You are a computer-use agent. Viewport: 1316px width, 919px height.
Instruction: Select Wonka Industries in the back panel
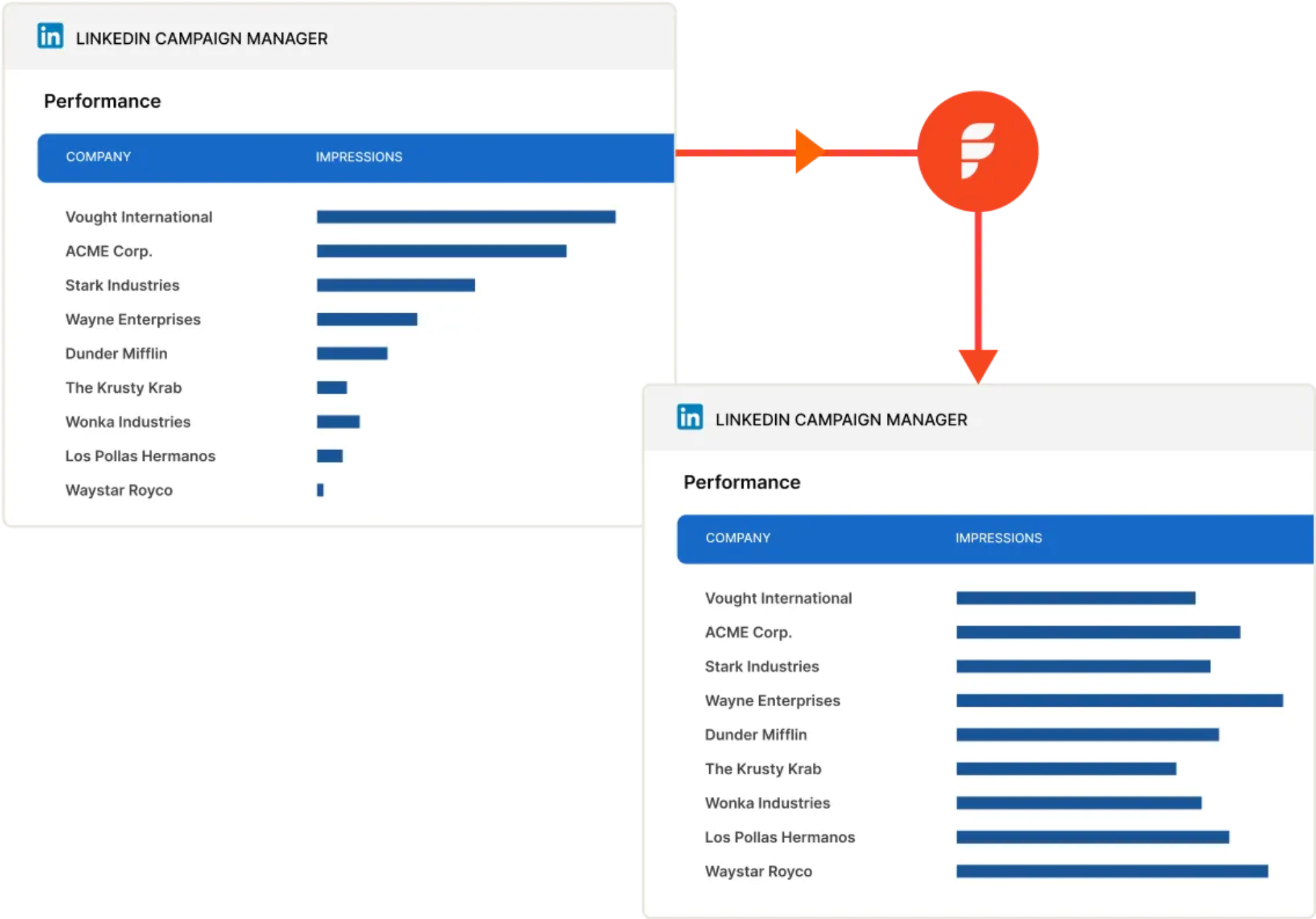tap(128, 422)
